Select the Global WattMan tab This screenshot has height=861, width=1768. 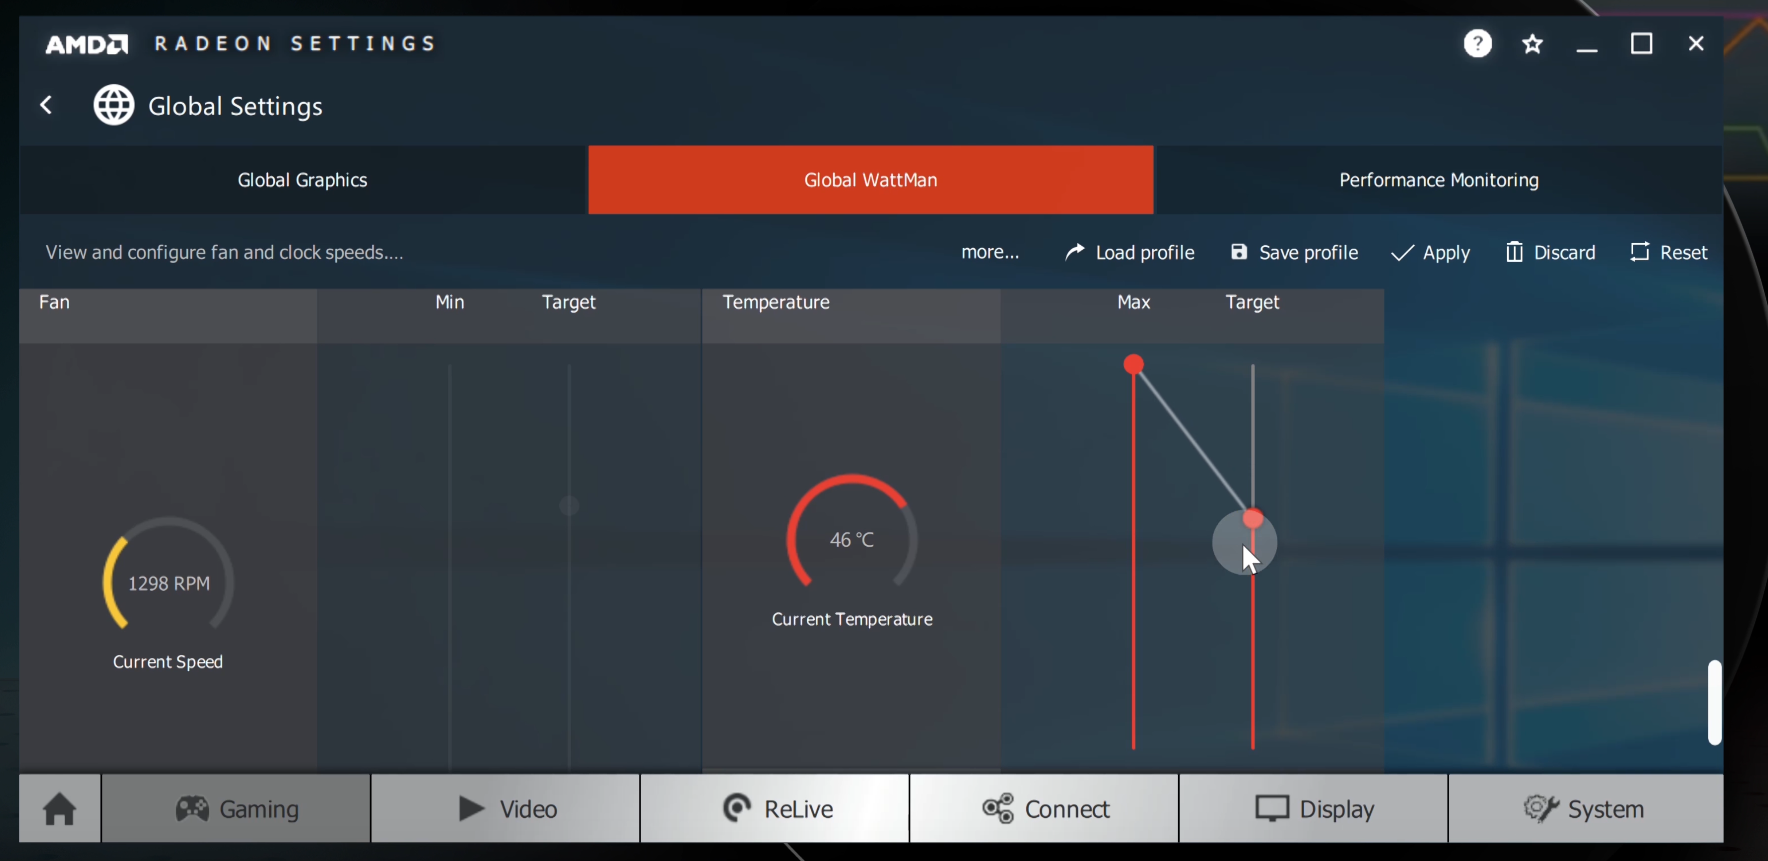pos(871,180)
